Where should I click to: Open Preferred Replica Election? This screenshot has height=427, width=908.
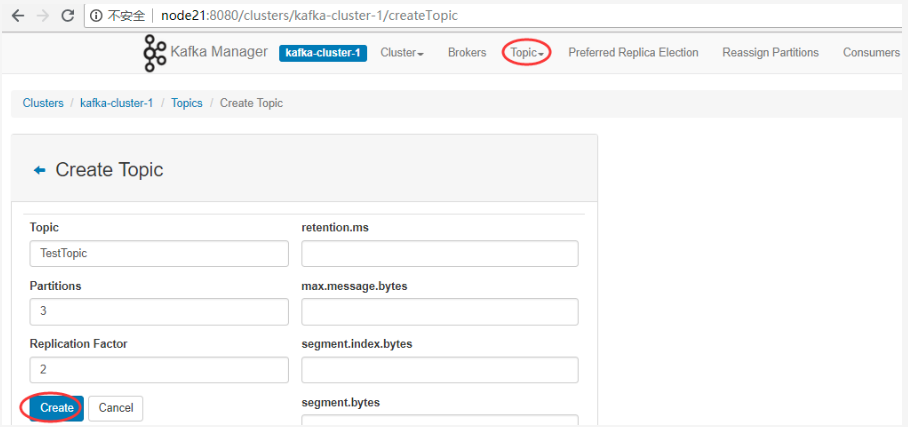(633, 53)
